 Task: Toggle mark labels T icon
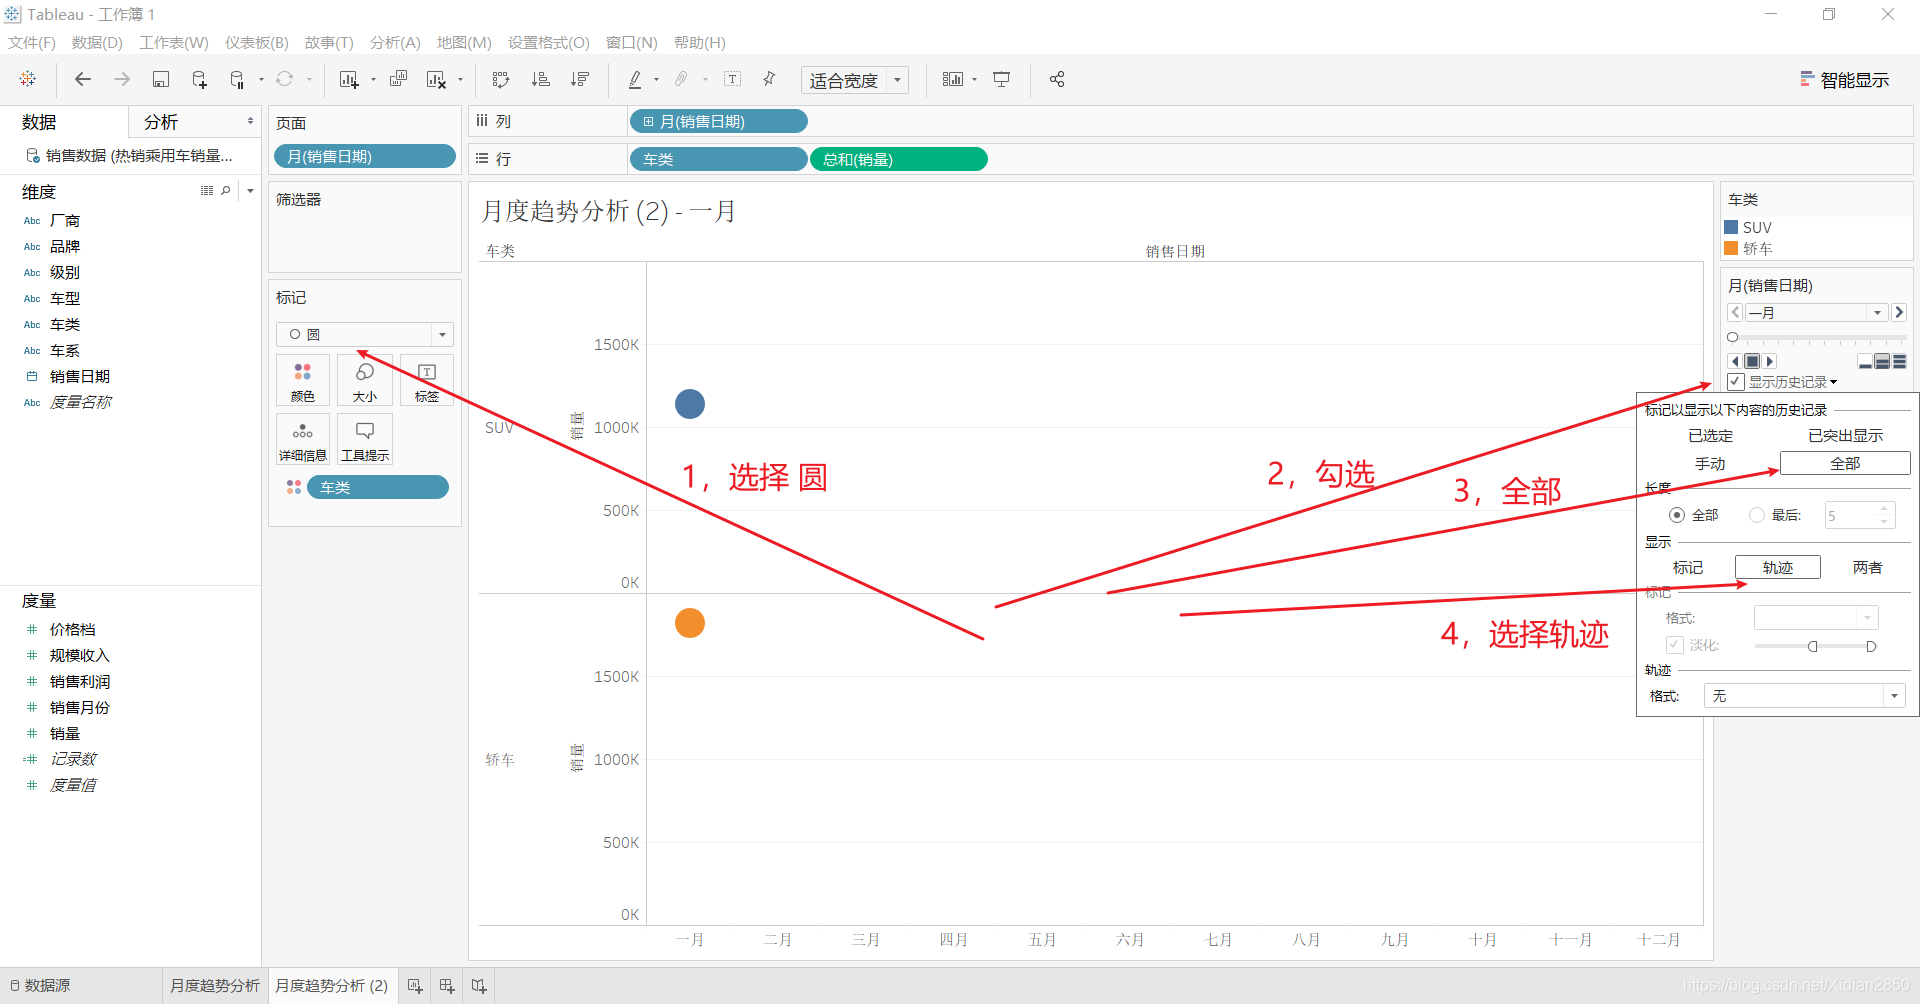coord(733,79)
